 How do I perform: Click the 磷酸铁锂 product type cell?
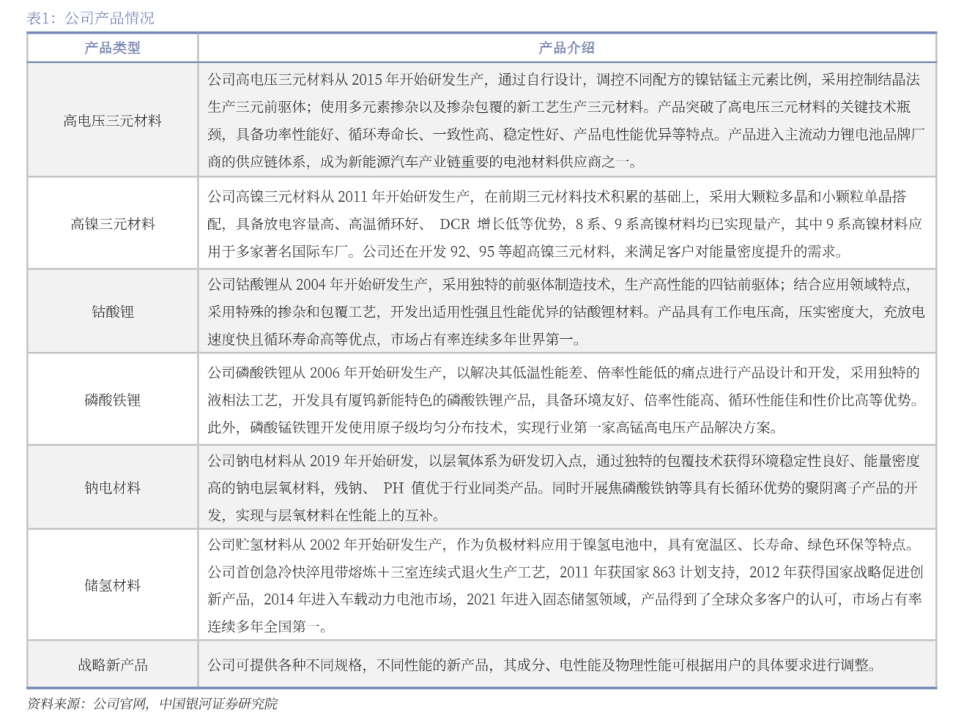point(112,400)
